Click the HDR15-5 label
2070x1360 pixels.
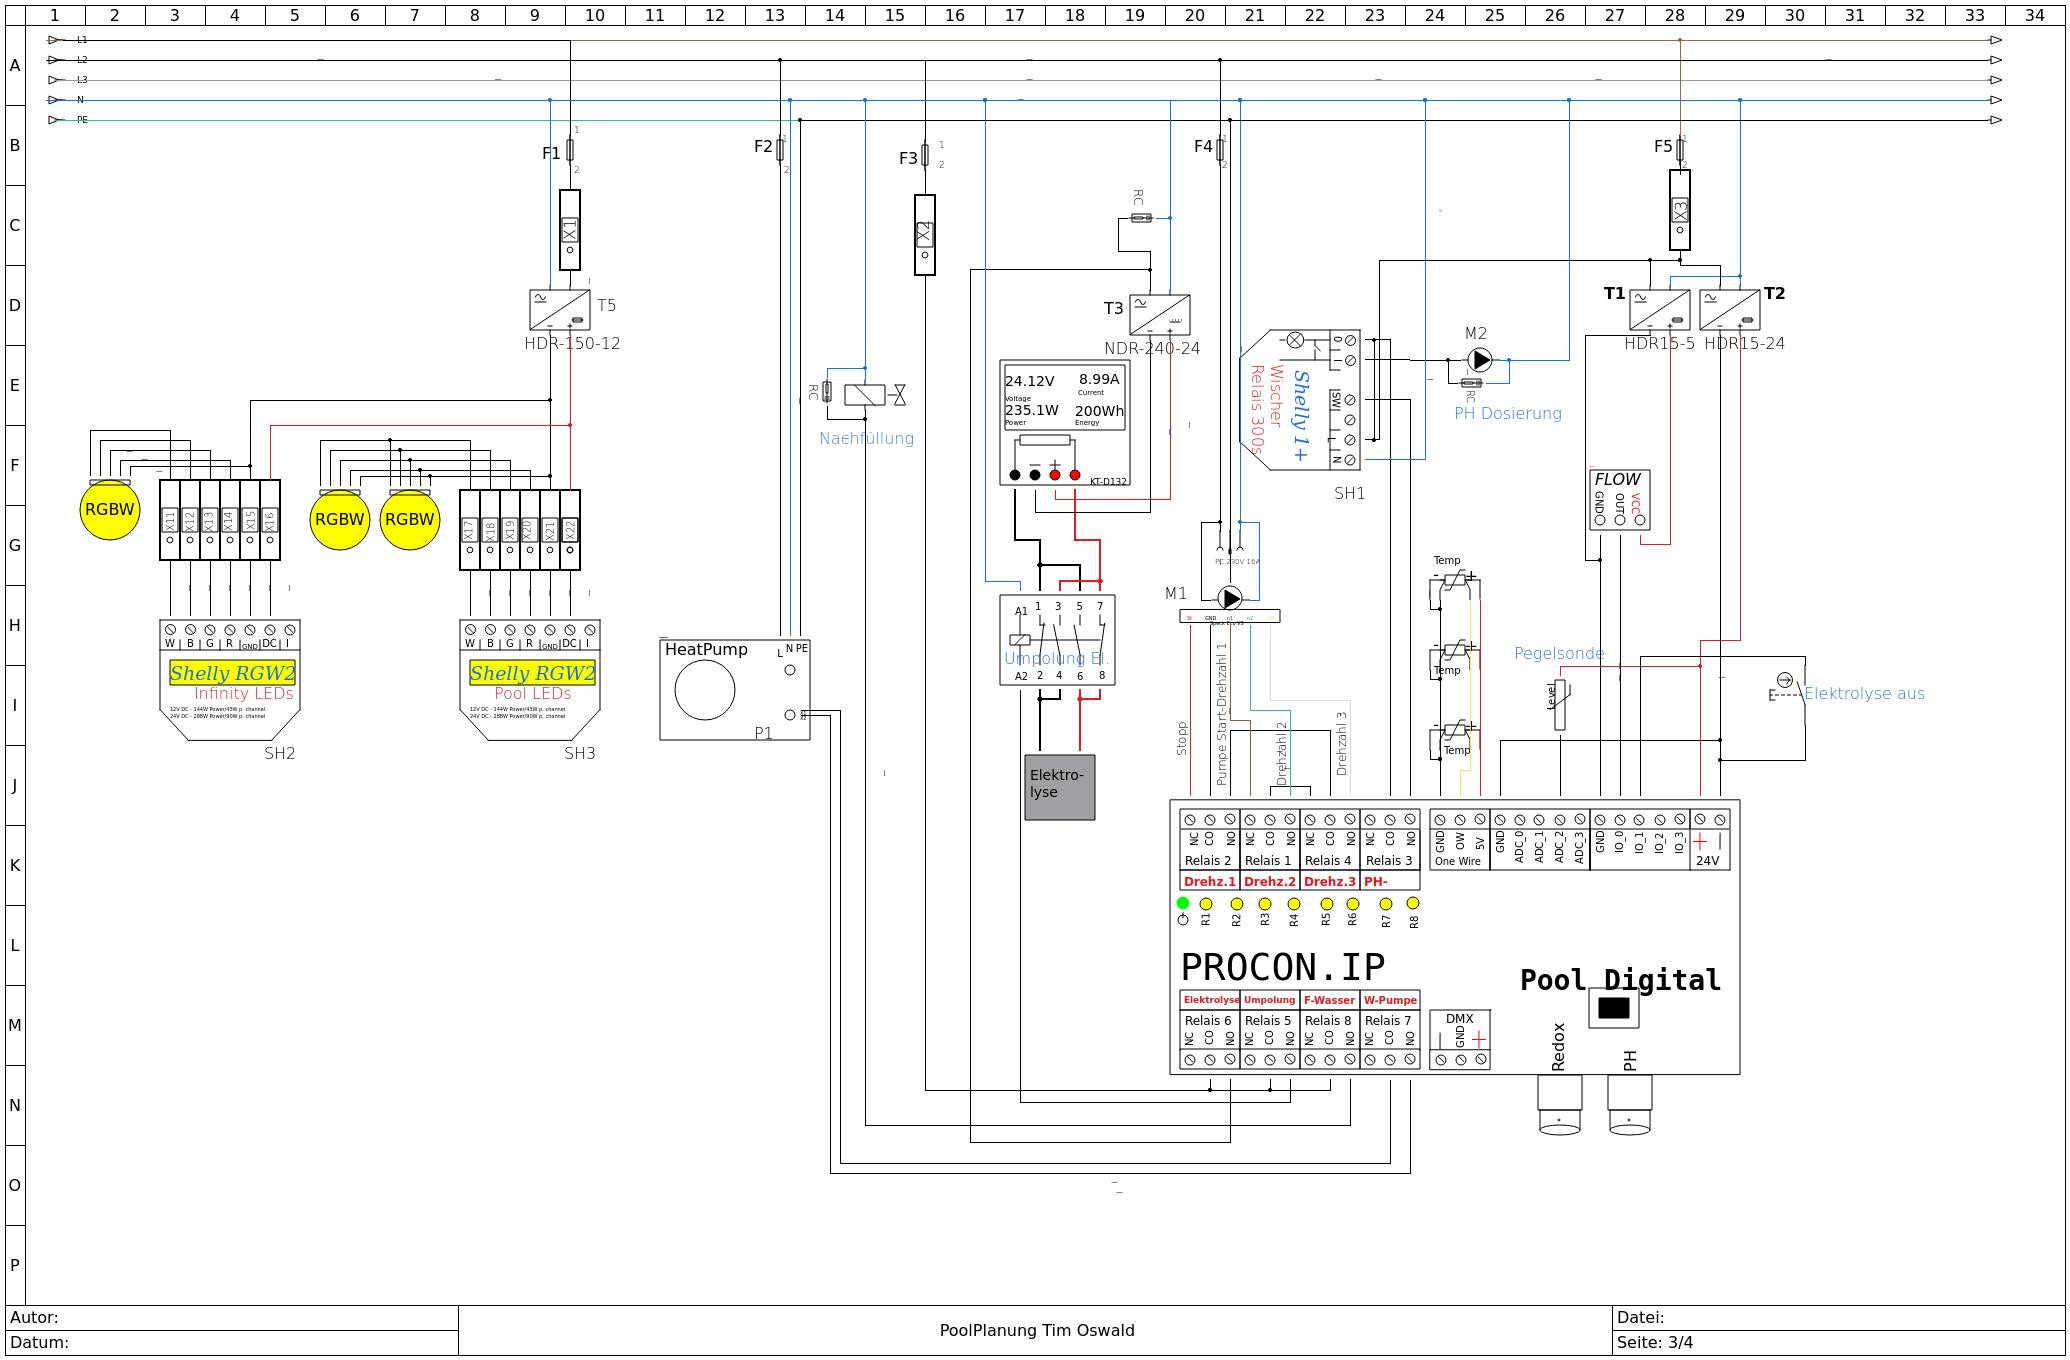point(1660,343)
